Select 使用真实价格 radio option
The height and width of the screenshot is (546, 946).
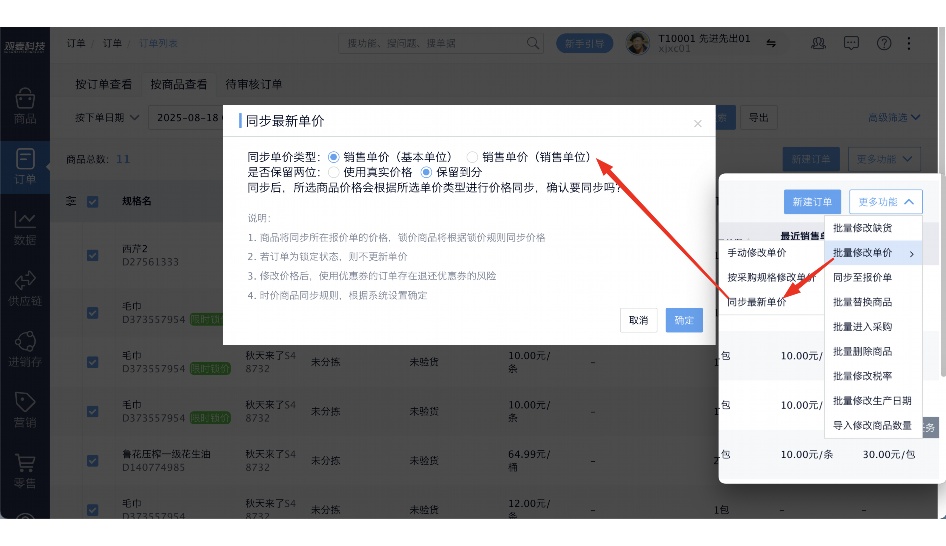point(335,172)
